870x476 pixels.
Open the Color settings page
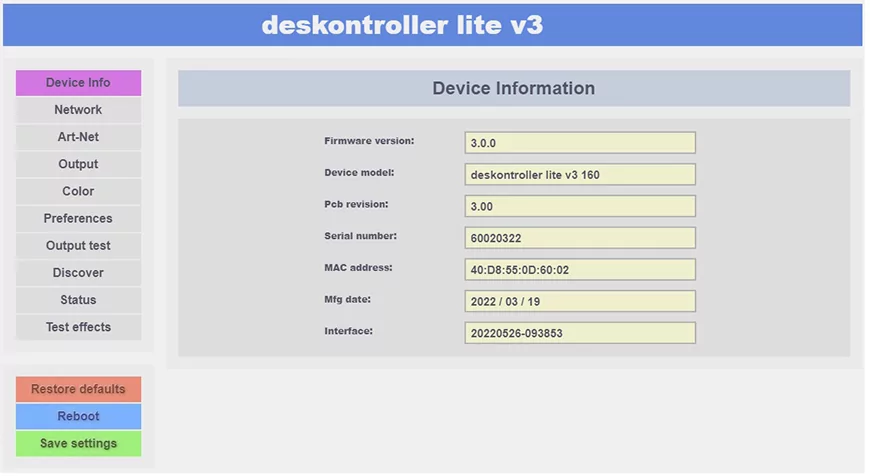point(78,191)
